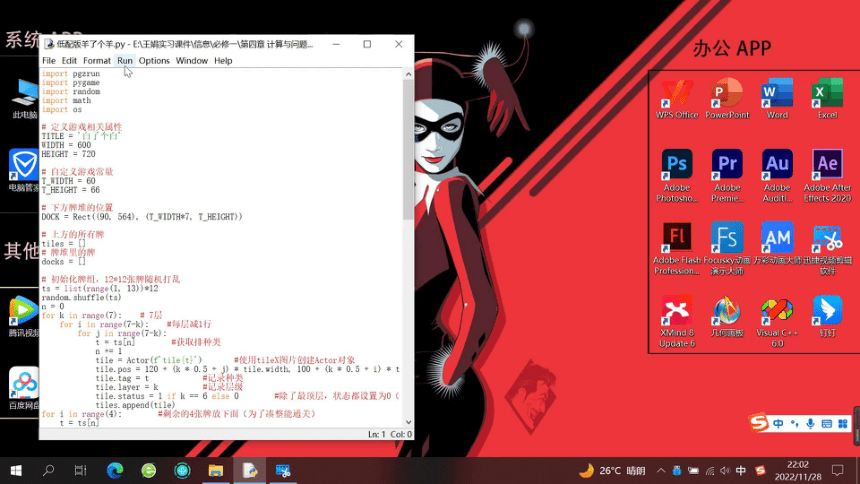Toggle tray IME language indicator 中
Screen dimensions: 860x484
pyautogui.click(x=741, y=470)
